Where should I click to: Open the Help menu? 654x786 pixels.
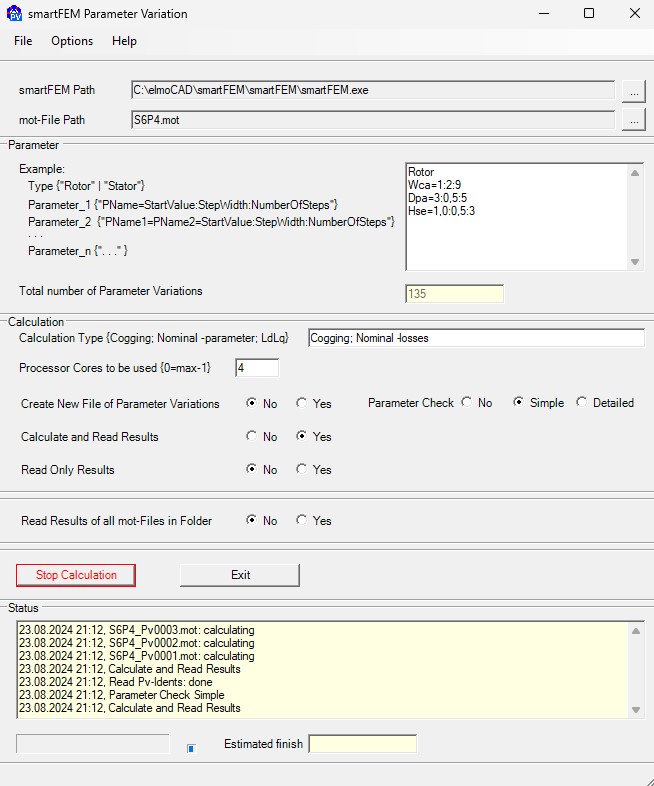[124, 41]
